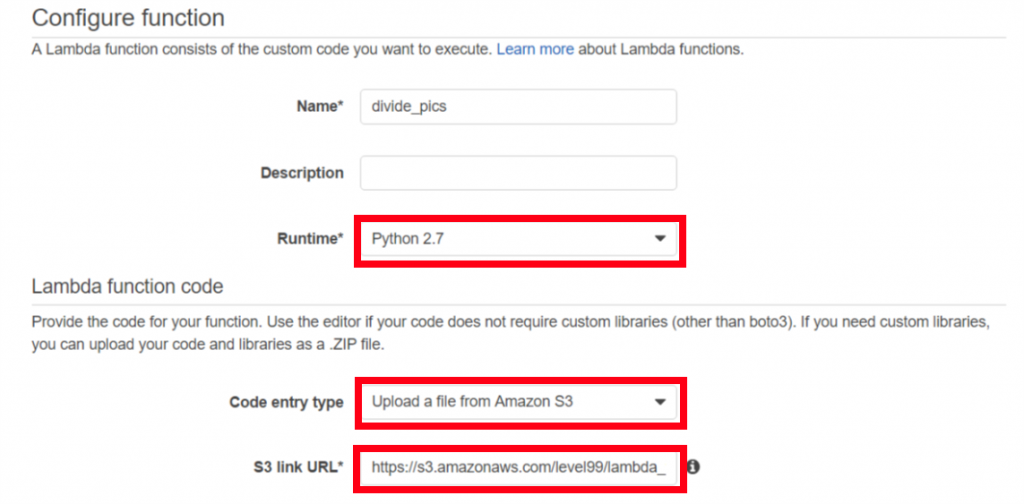Click the Upload a file from Amazon S3 option text
This screenshot has height=504, width=1024.
pos(472,402)
